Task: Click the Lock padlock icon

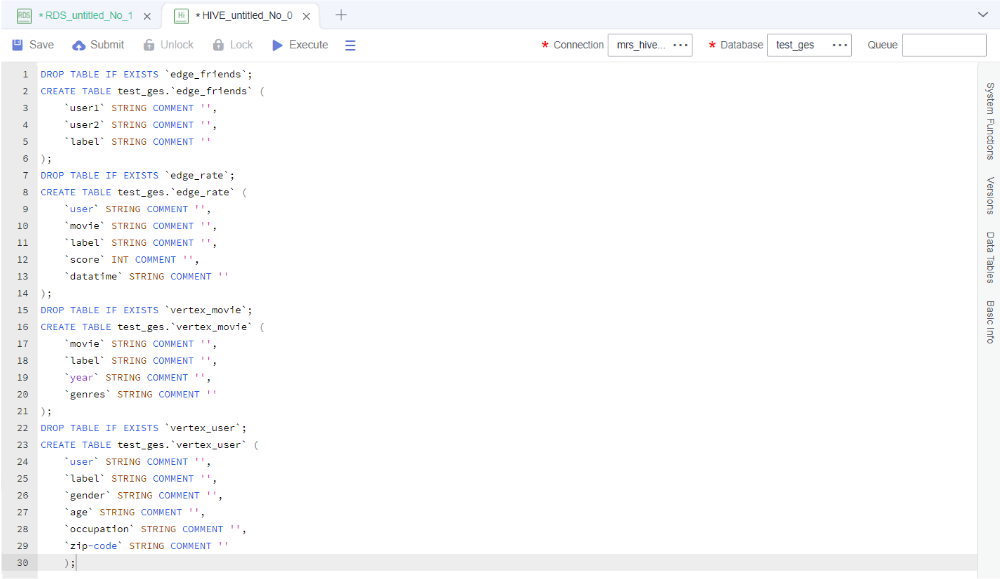Action: point(218,45)
